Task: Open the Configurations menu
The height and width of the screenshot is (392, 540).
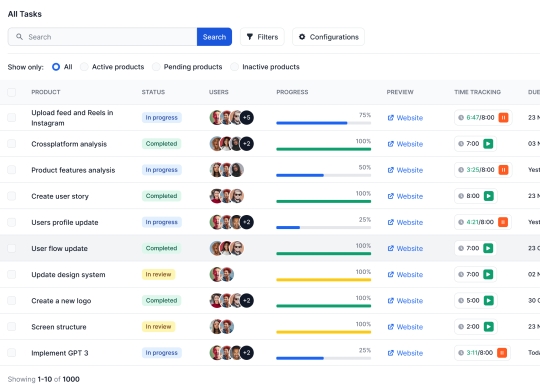Action: pos(328,37)
